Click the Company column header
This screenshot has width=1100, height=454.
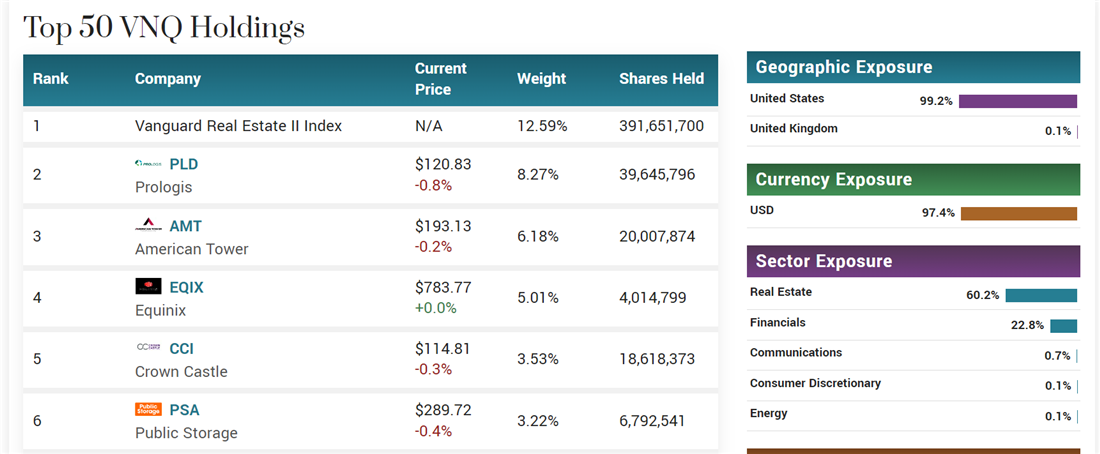coord(168,79)
